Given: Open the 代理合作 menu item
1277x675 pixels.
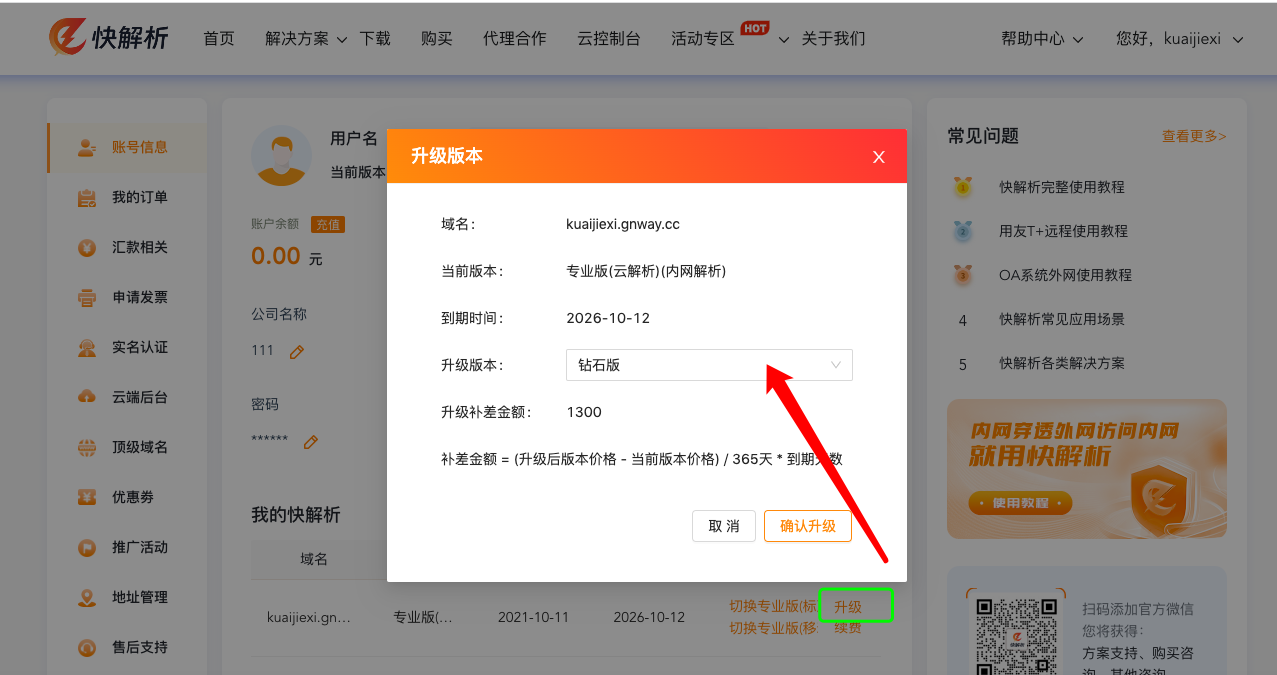Looking at the screenshot, I should pyautogui.click(x=514, y=39).
